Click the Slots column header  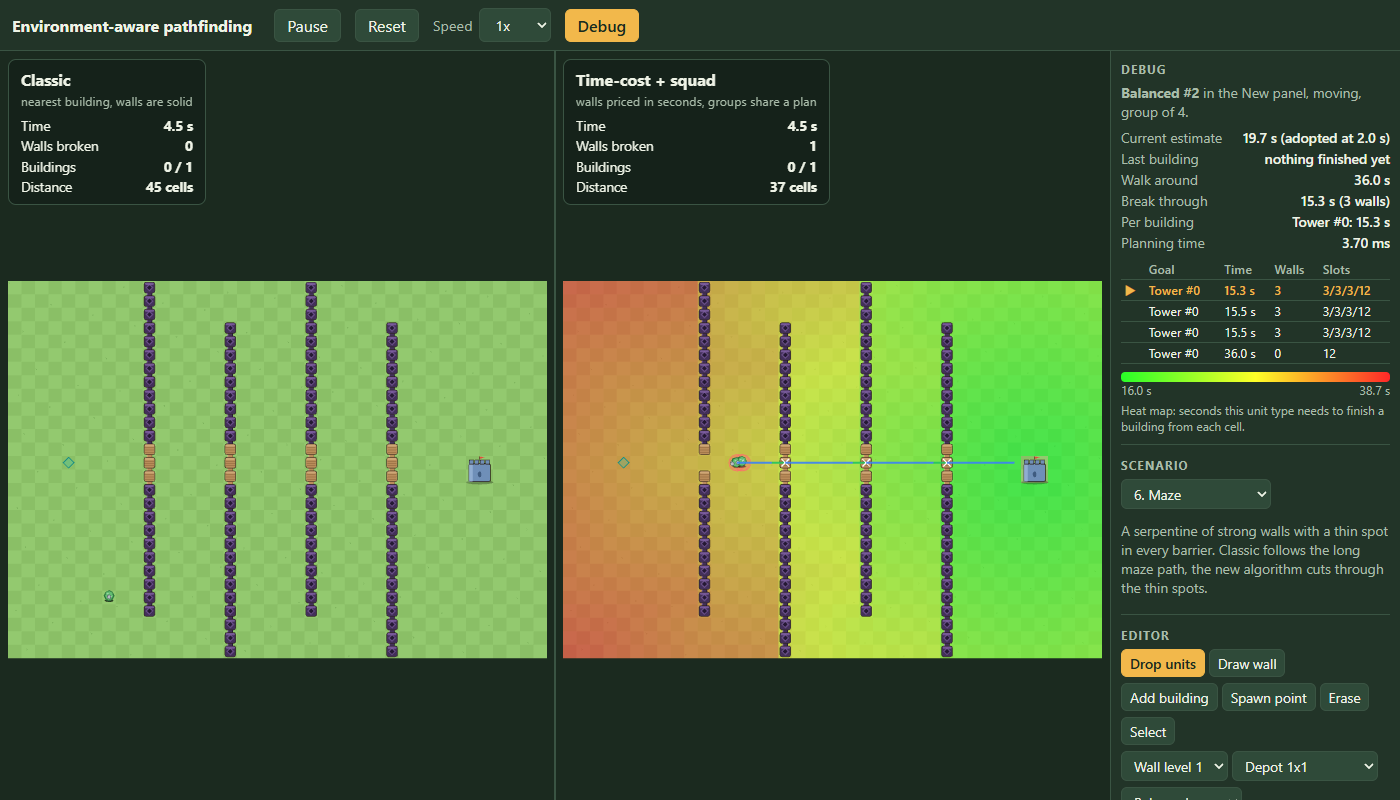click(1336, 270)
